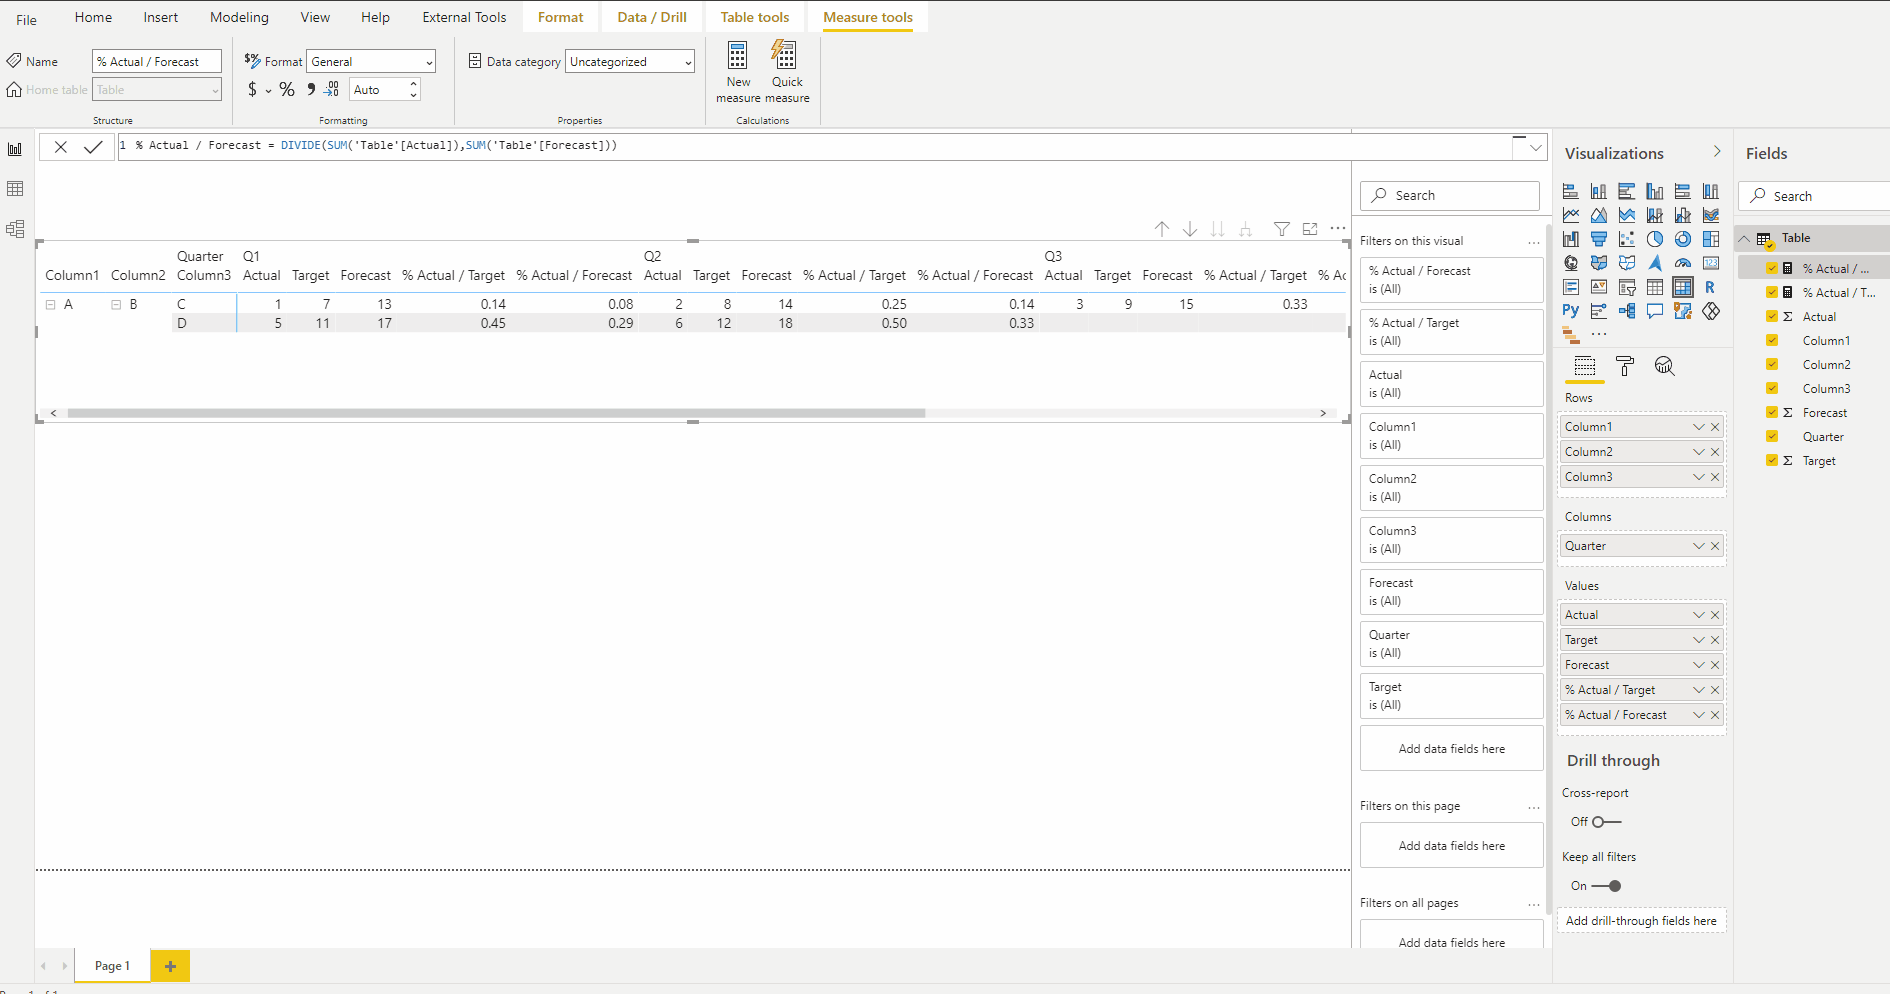Open the Report view icon in left sidebar
The width and height of the screenshot is (1890, 994).
pyautogui.click(x=15, y=149)
